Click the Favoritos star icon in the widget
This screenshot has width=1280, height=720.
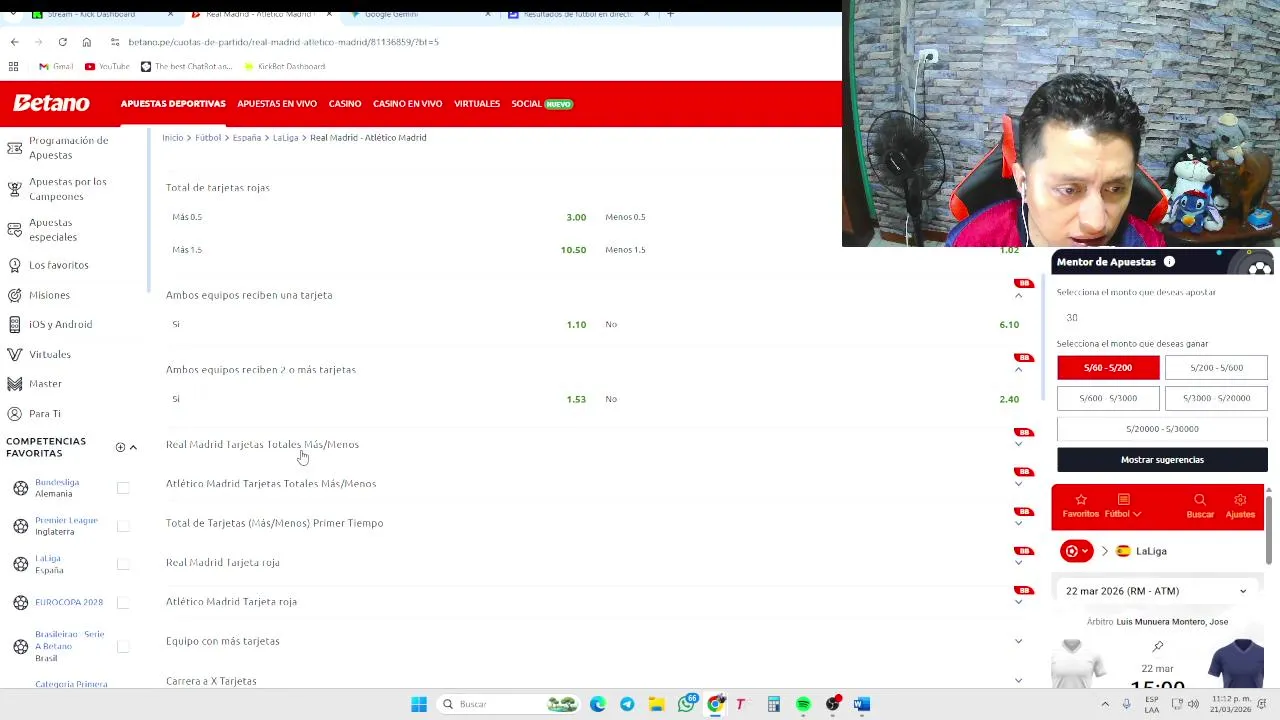pyautogui.click(x=1080, y=500)
